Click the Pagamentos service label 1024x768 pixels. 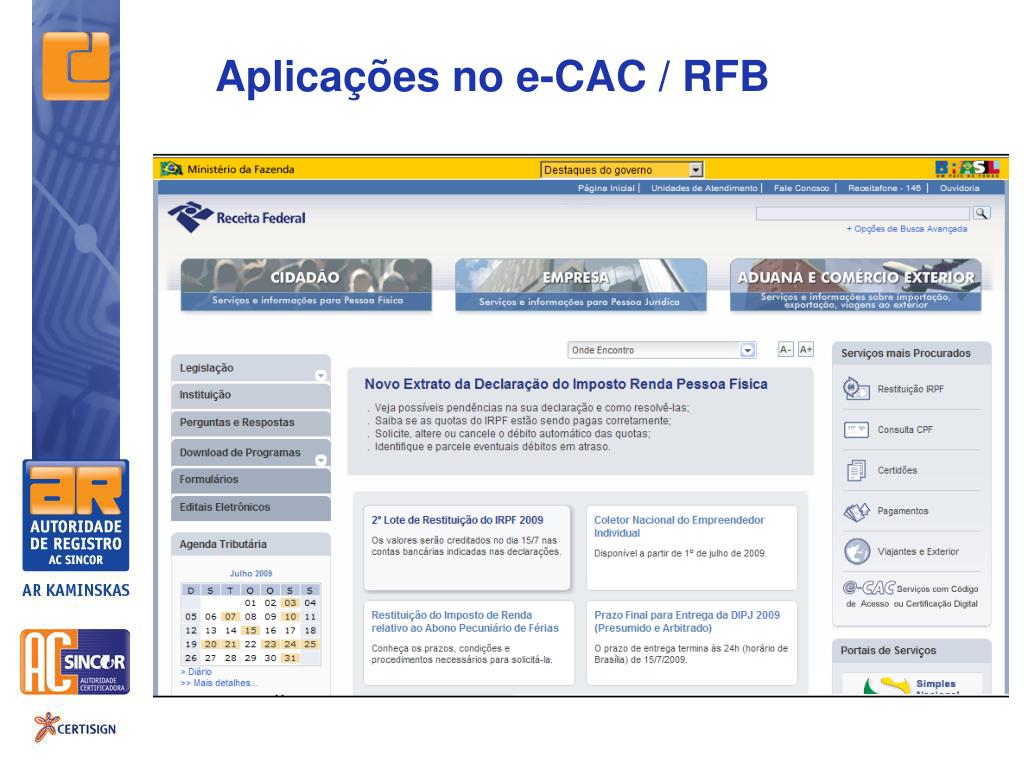coord(903,511)
